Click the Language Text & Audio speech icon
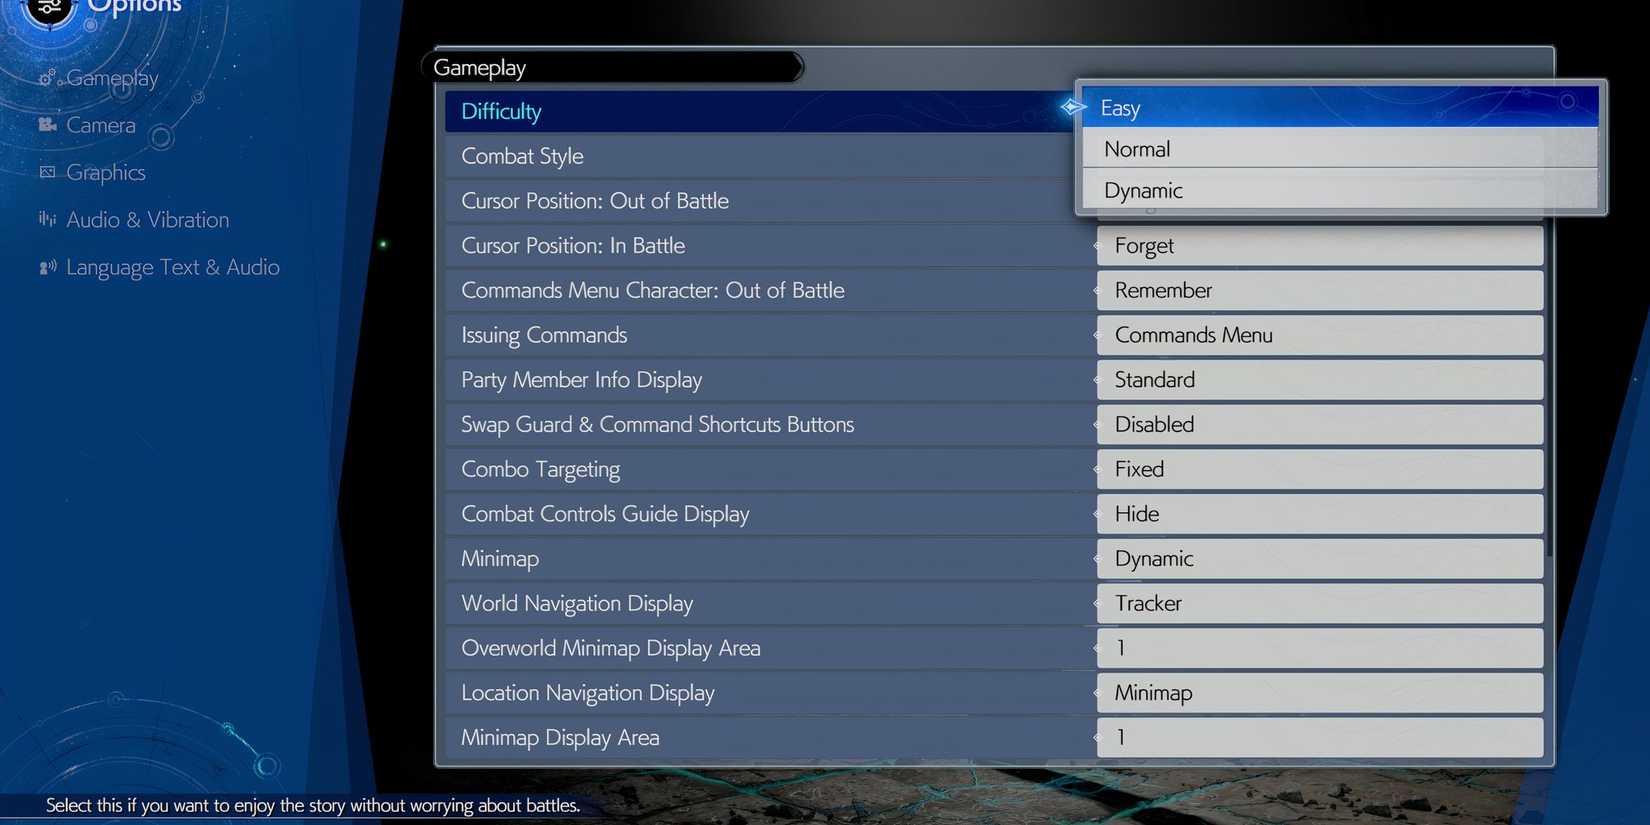This screenshot has height=825, width=1650. coord(47,267)
